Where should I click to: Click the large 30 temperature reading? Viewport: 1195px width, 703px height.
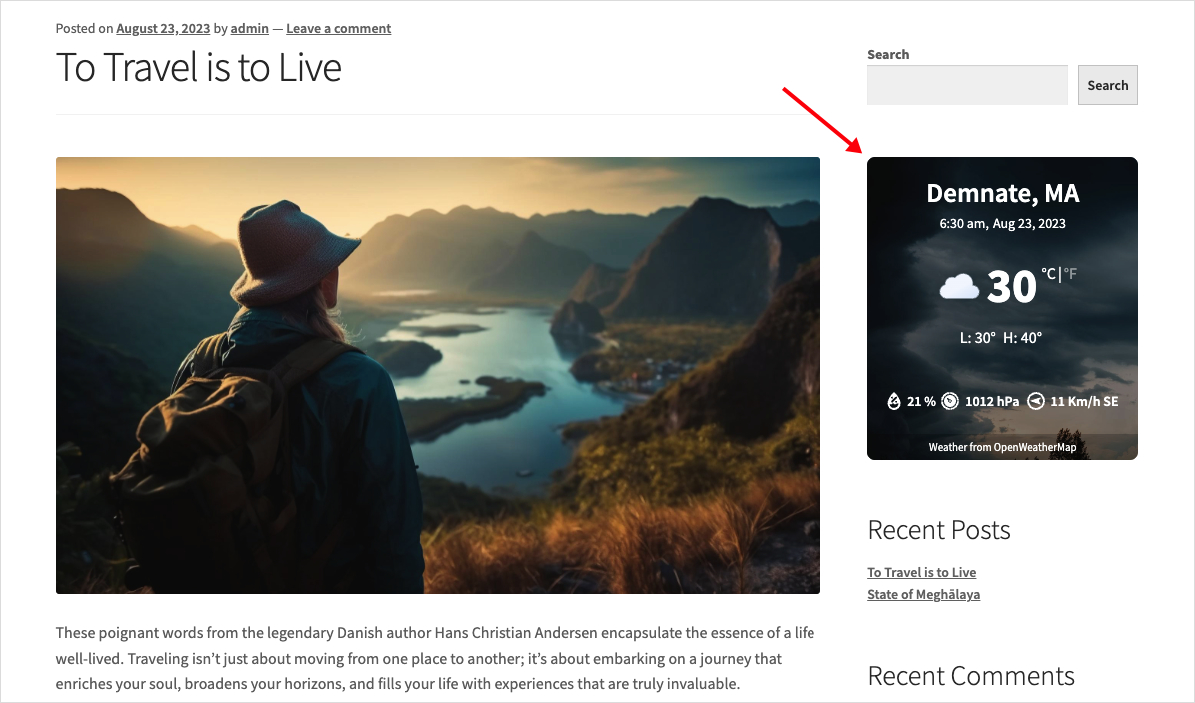(x=1012, y=287)
